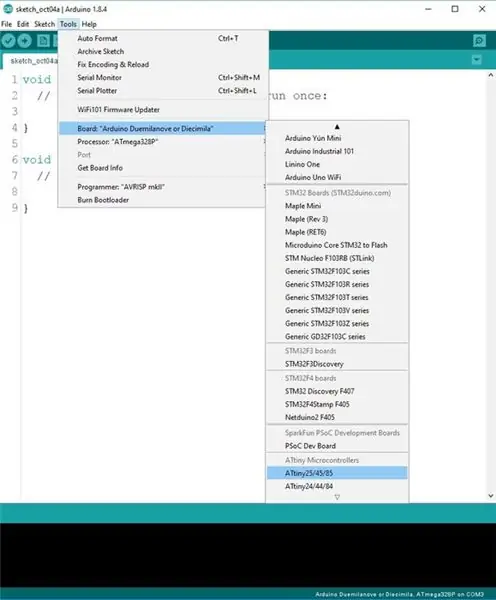
Task: Open the tab options dropdown arrow
Action: click(x=476, y=60)
